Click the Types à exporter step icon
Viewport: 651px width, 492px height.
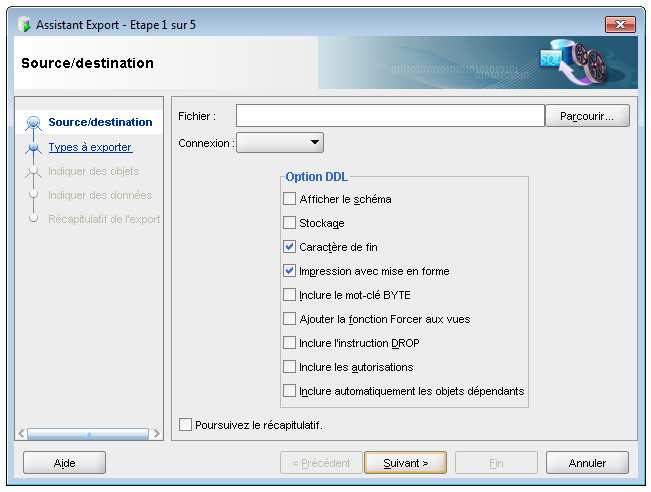point(34,148)
